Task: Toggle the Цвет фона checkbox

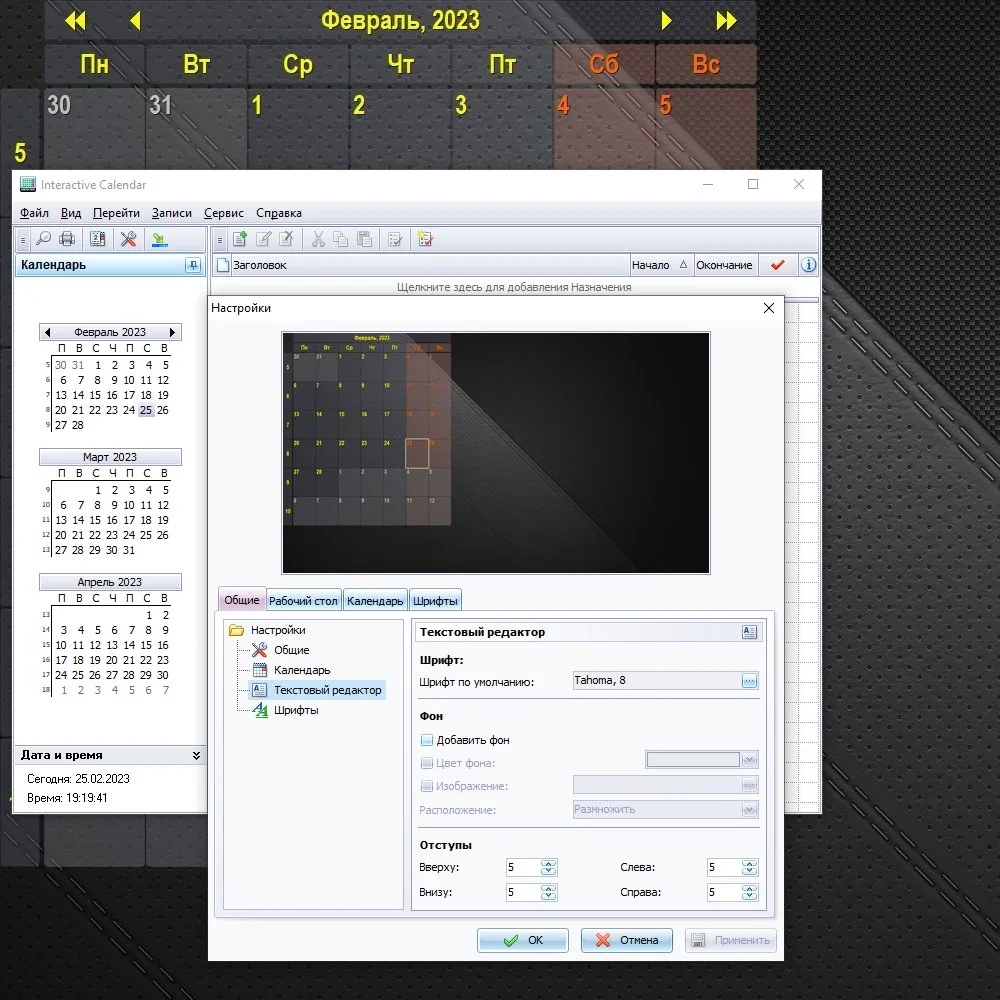Action: (427, 763)
